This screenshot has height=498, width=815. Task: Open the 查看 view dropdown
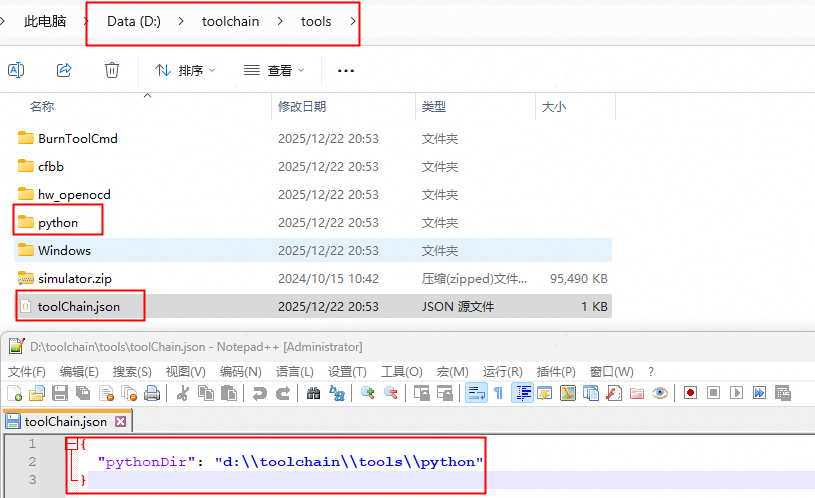[x=275, y=70]
